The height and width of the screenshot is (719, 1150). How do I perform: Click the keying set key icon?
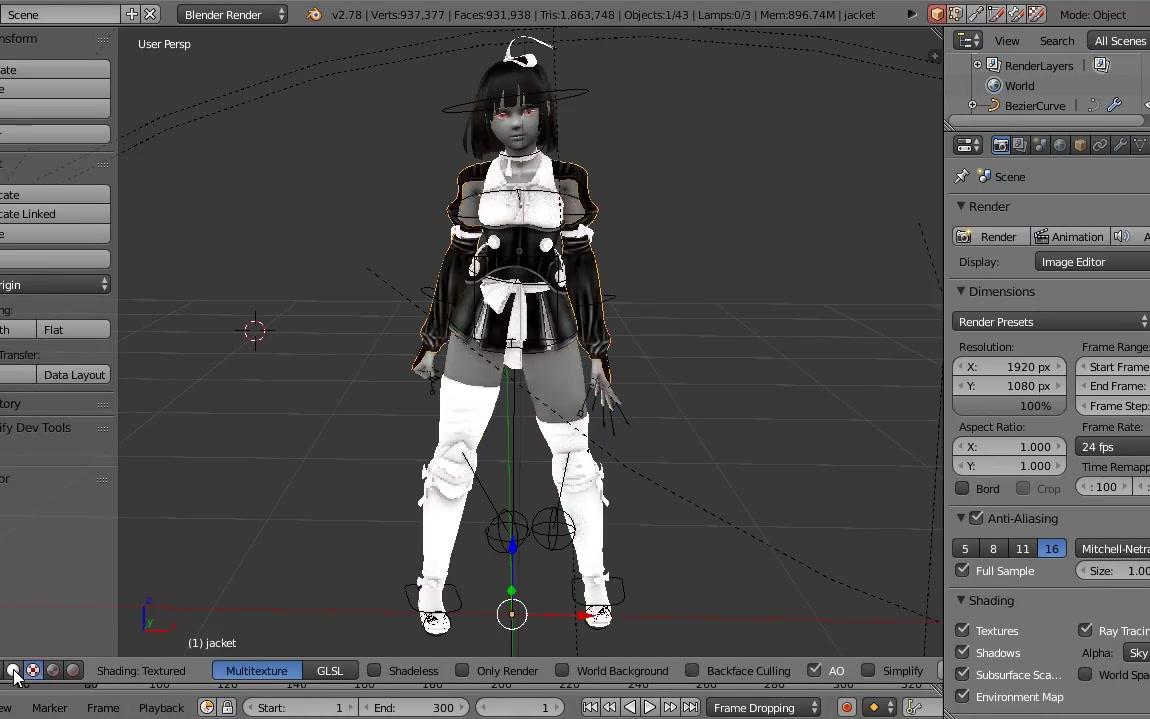pos(913,707)
